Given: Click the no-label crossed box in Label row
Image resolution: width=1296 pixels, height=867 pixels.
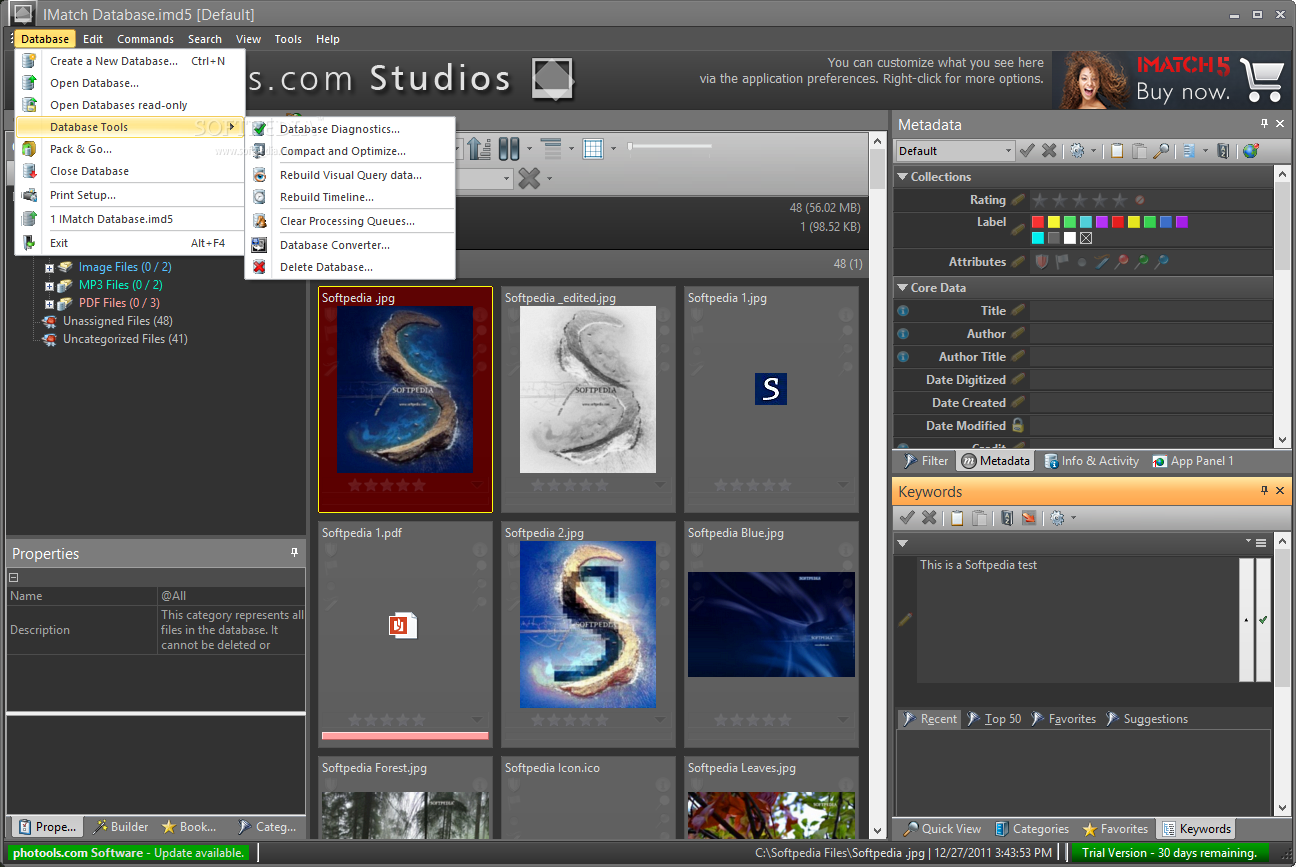Looking at the screenshot, I should (x=1086, y=238).
